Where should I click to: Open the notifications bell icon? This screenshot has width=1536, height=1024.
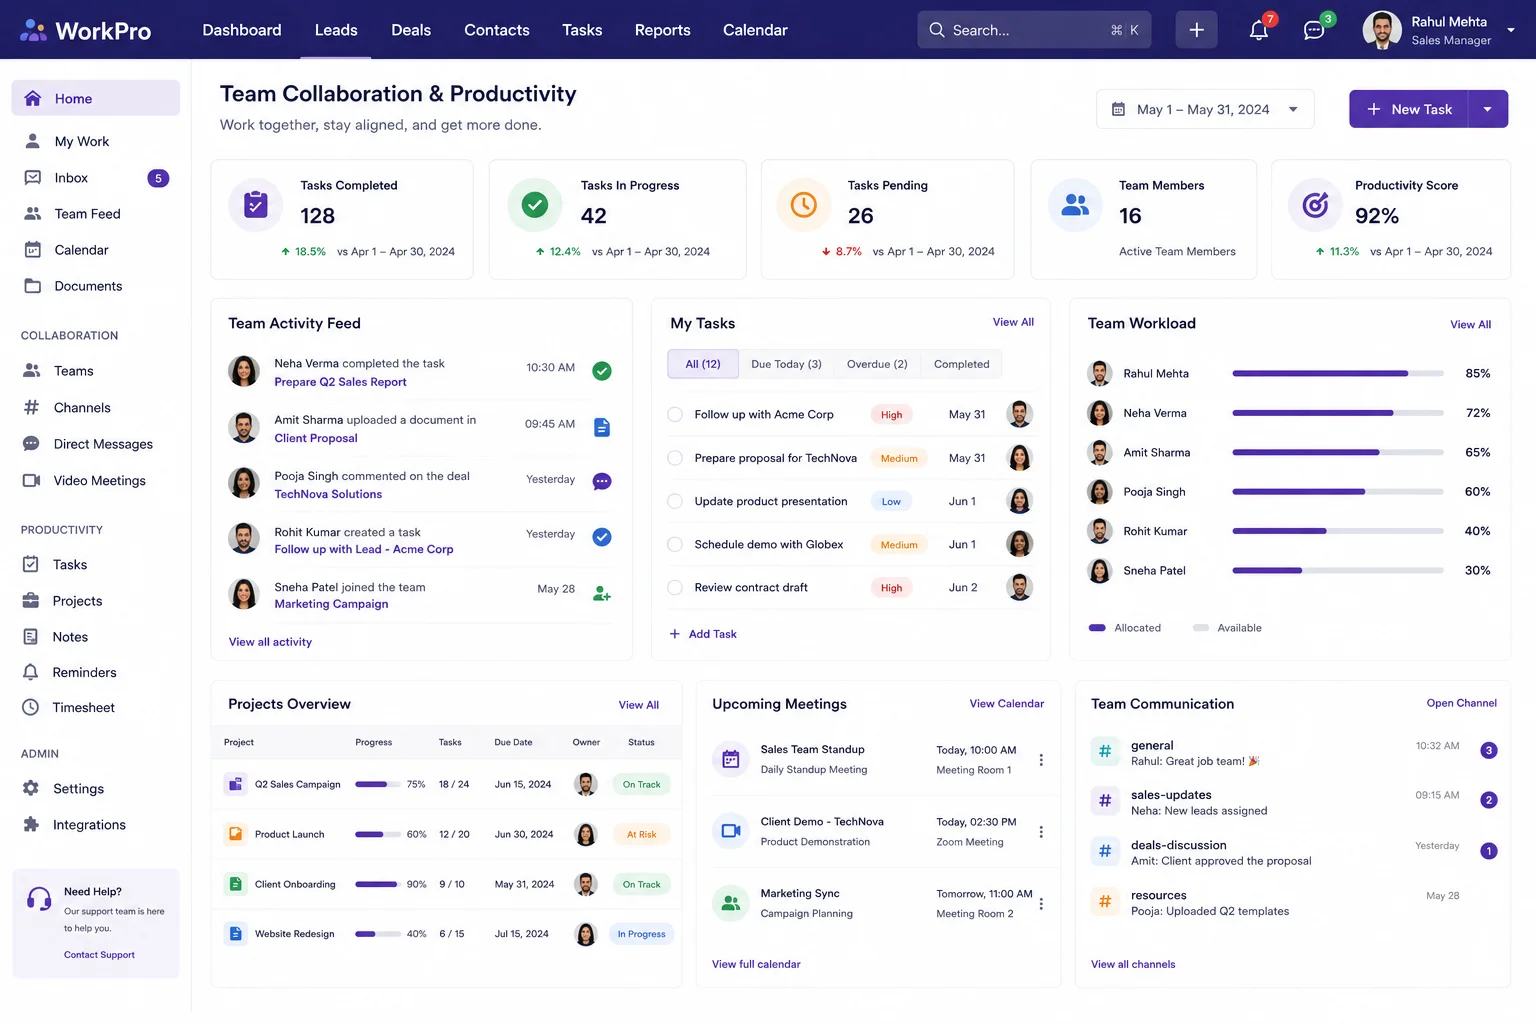pyautogui.click(x=1259, y=30)
